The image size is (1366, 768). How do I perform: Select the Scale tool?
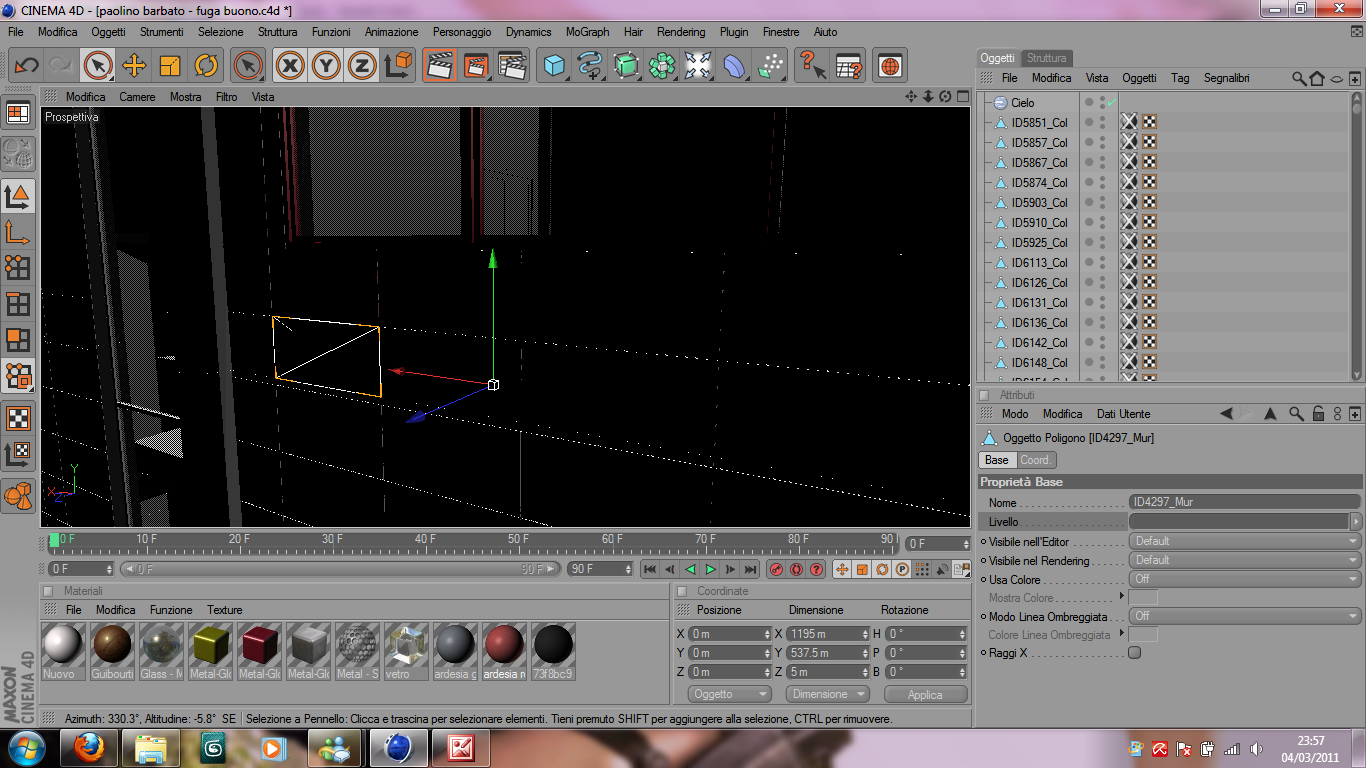point(170,66)
